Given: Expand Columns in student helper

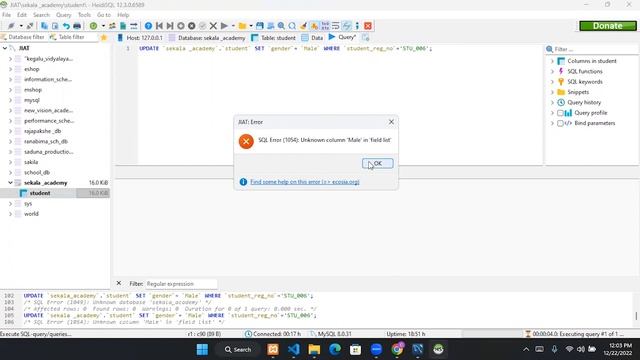Looking at the screenshot, I should pyautogui.click(x=552, y=61).
